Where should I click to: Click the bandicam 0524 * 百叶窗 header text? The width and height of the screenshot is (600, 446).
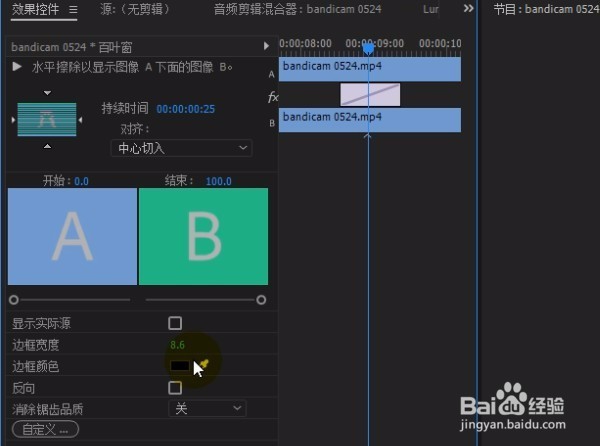pos(72,47)
